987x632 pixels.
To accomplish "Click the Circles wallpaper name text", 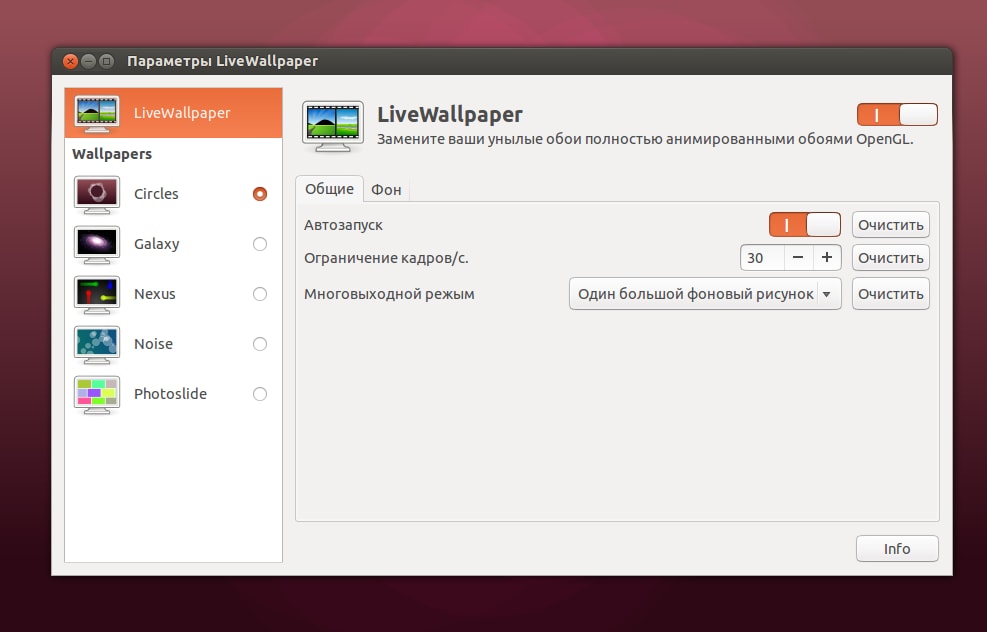I will (x=156, y=194).
